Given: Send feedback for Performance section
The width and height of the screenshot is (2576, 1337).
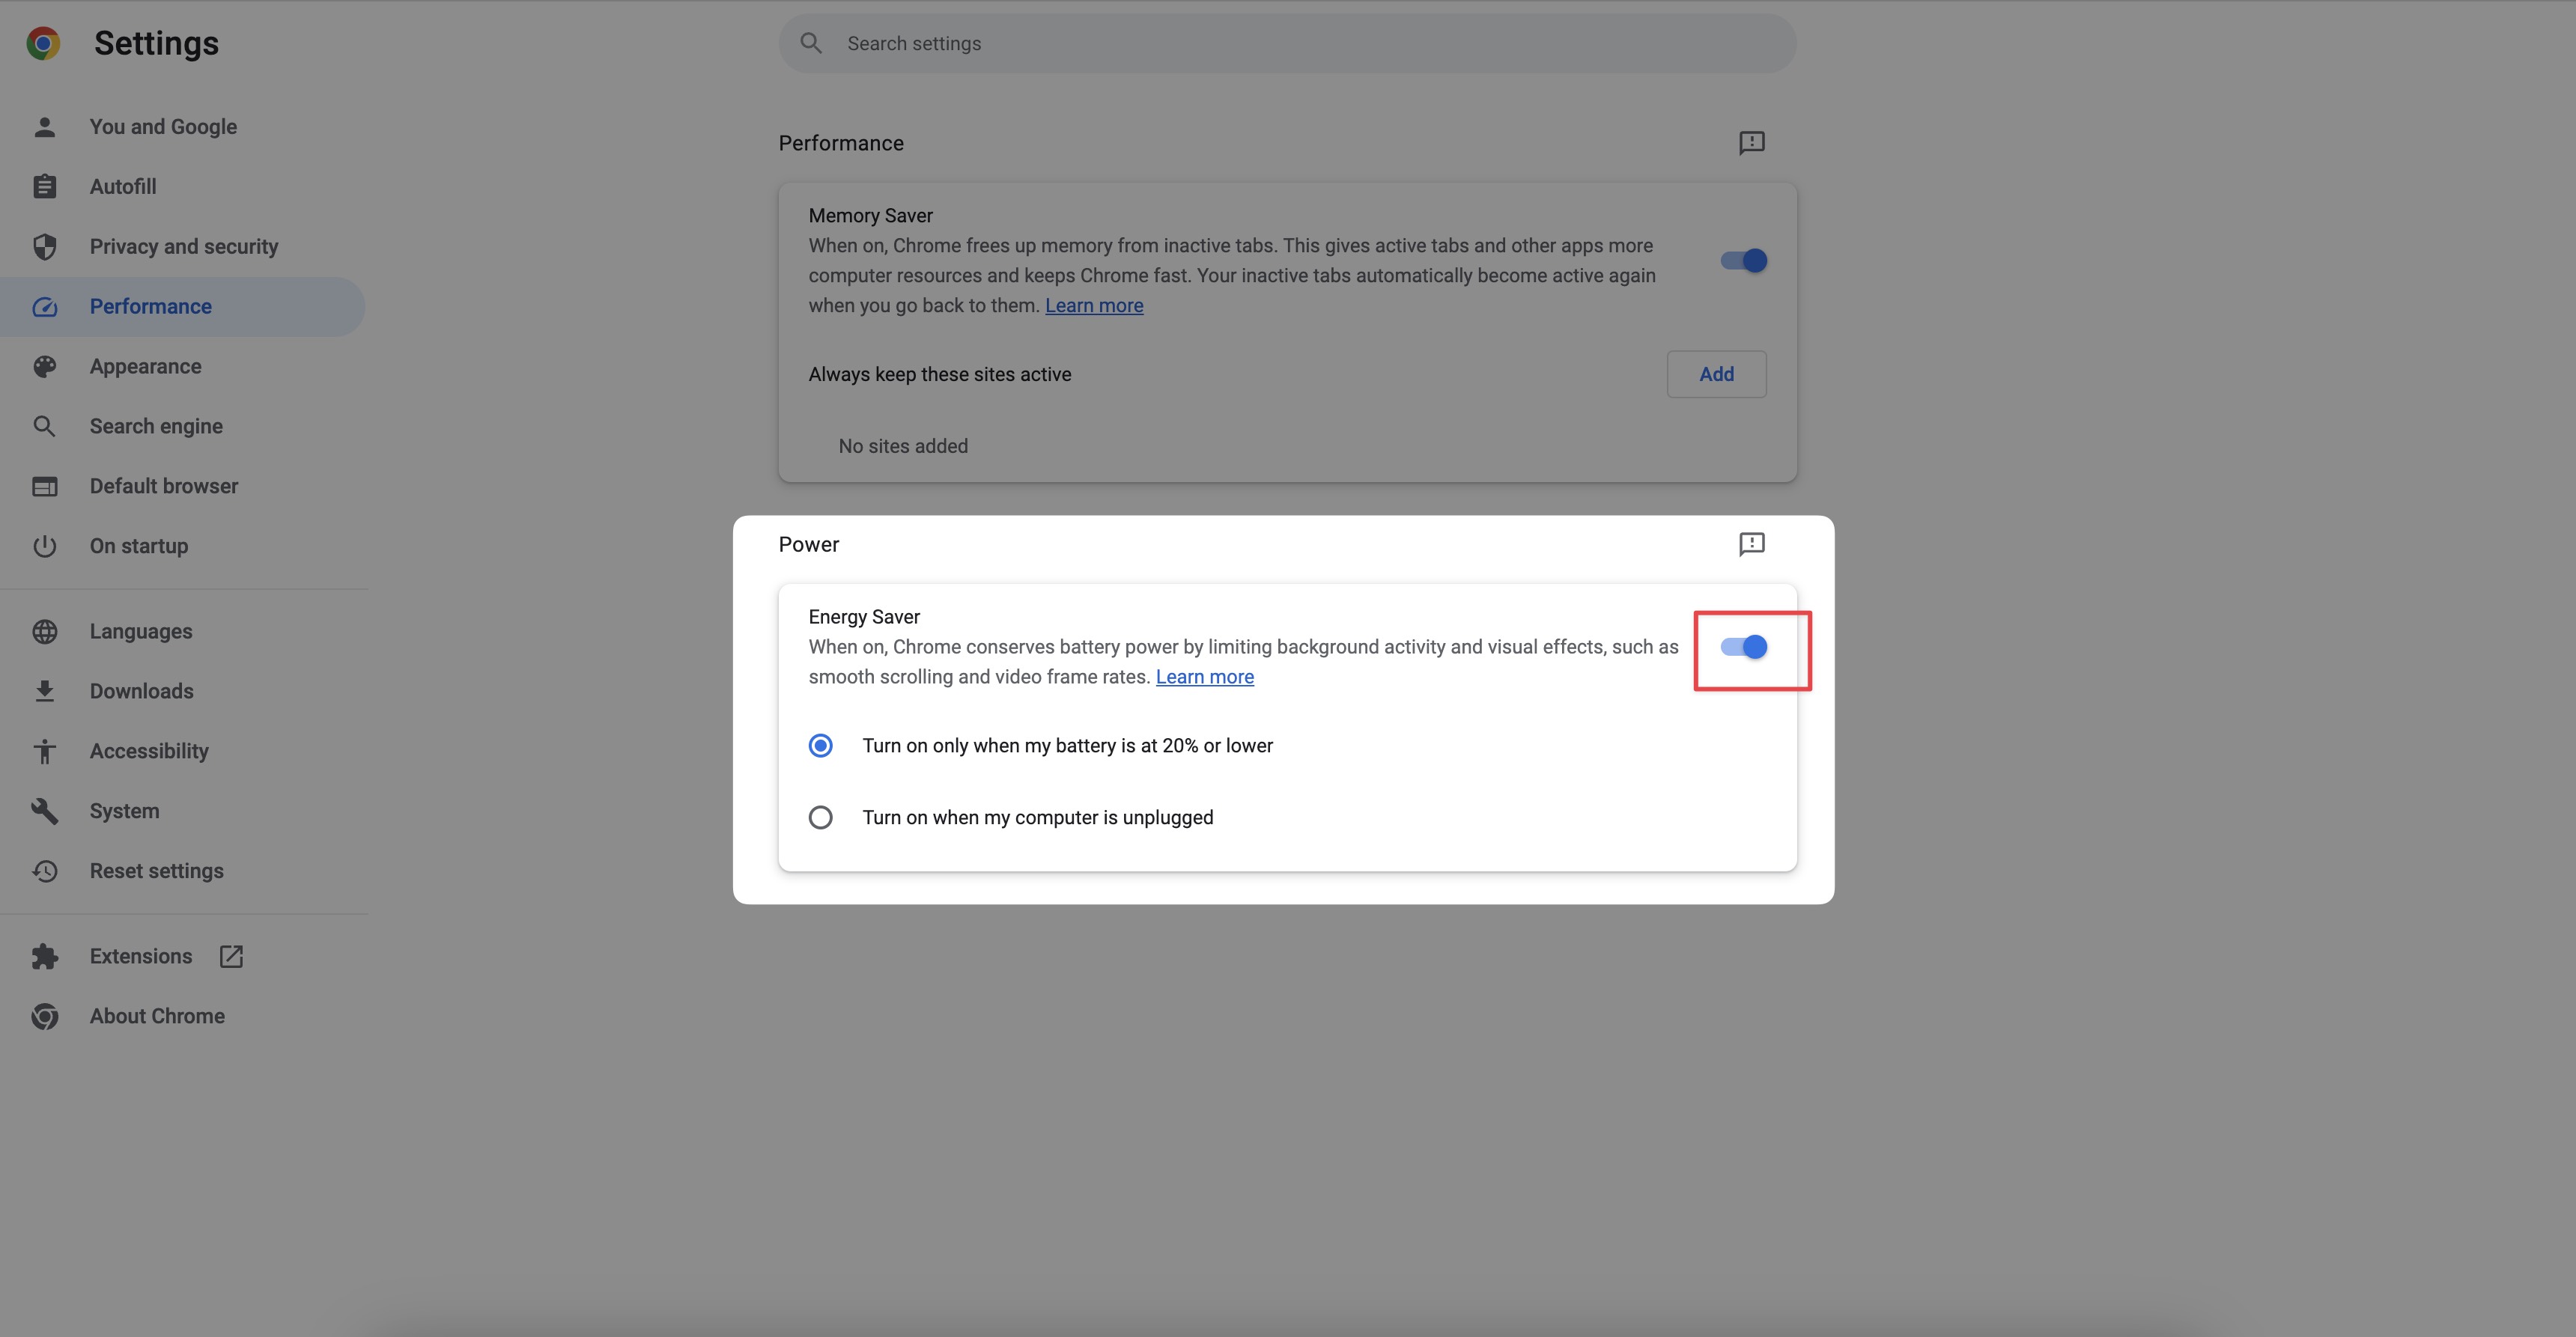Looking at the screenshot, I should pyautogui.click(x=1751, y=143).
